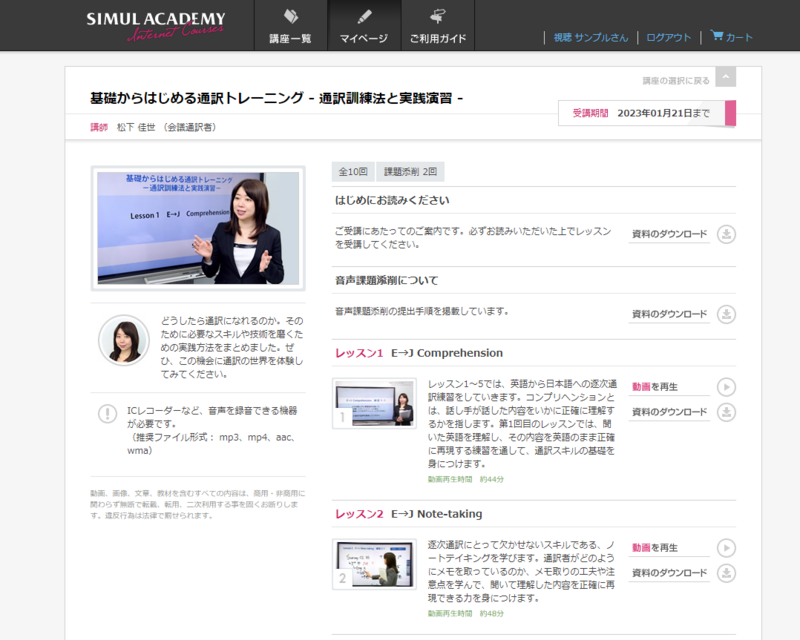Click the レッスン1 E→J Comprehension heading
The image size is (800, 640).
[x=419, y=353]
